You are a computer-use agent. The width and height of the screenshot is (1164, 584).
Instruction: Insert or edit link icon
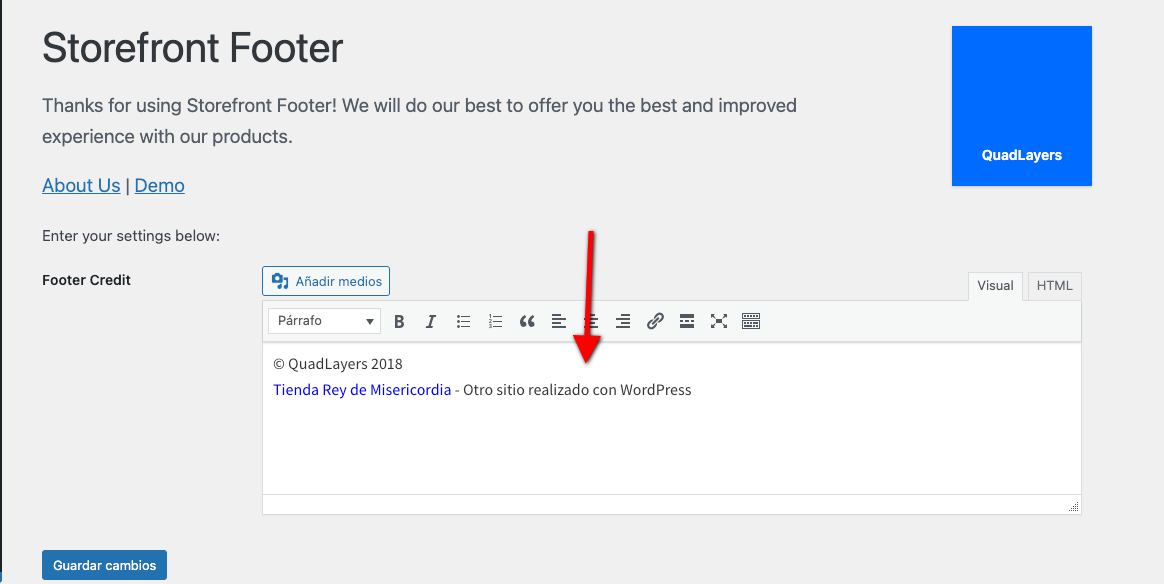coord(655,321)
